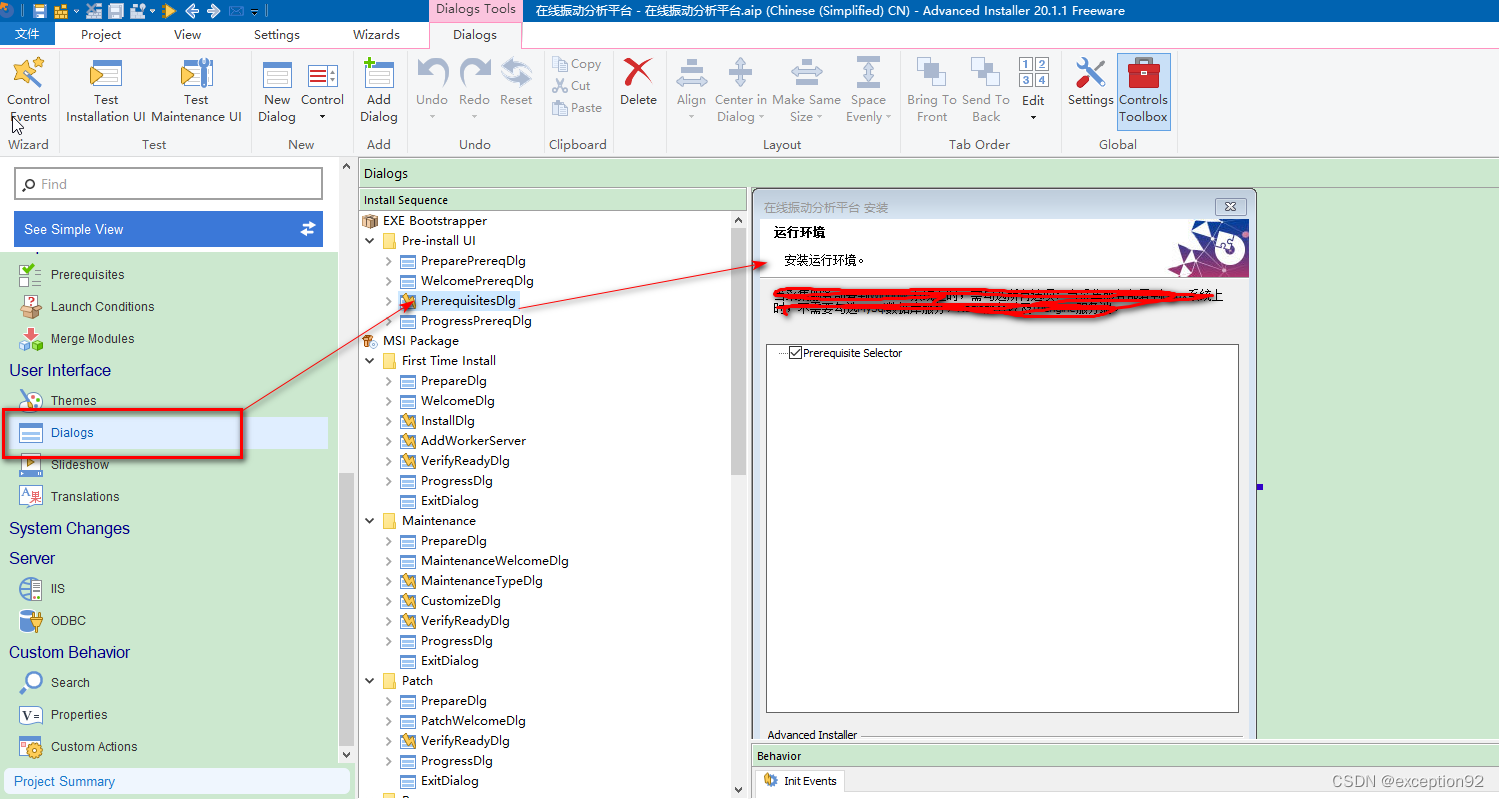This screenshot has width=1499, height=799.
Task: Click Make Same Size
Action: click(x=806, y=91)
